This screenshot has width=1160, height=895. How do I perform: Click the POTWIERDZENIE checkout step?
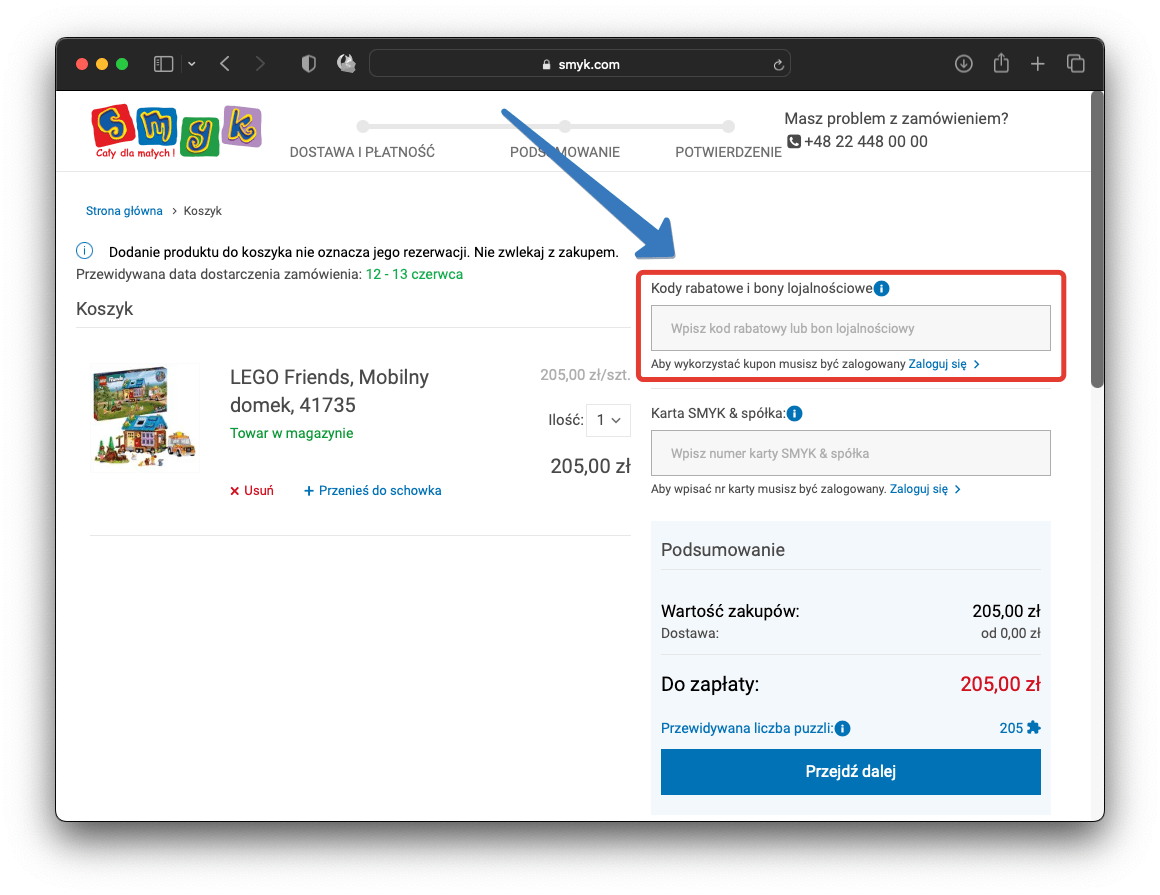click(728, 152)
